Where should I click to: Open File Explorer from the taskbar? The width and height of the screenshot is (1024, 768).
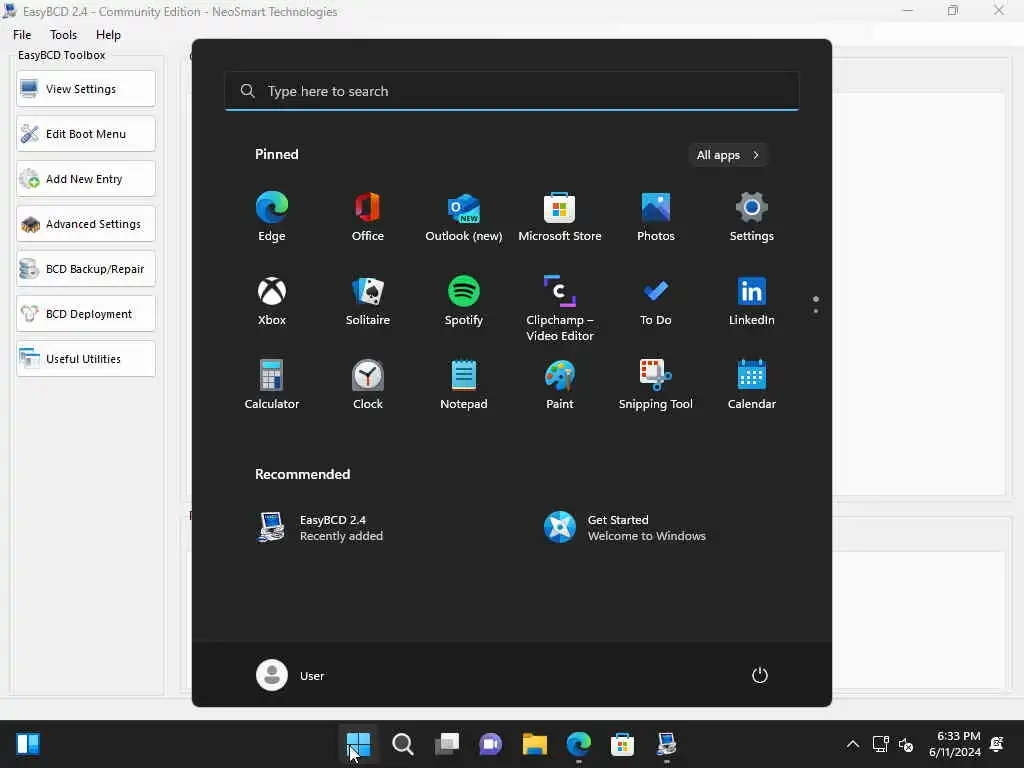(x=535, y=744)
